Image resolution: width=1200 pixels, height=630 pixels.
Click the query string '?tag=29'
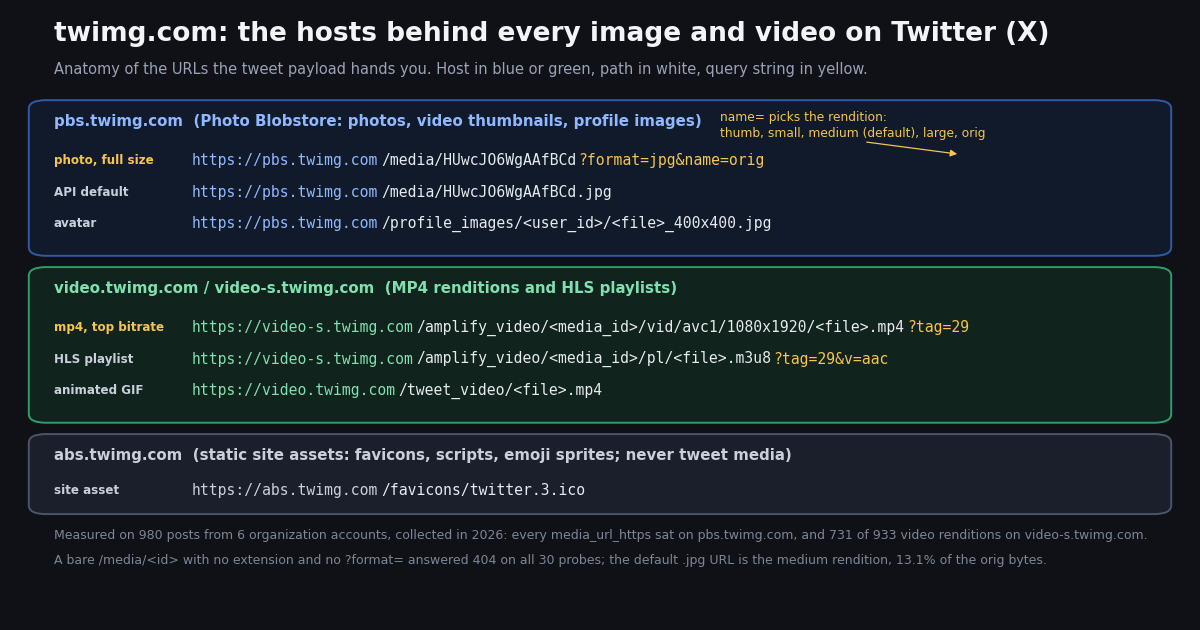click(938, 327)
